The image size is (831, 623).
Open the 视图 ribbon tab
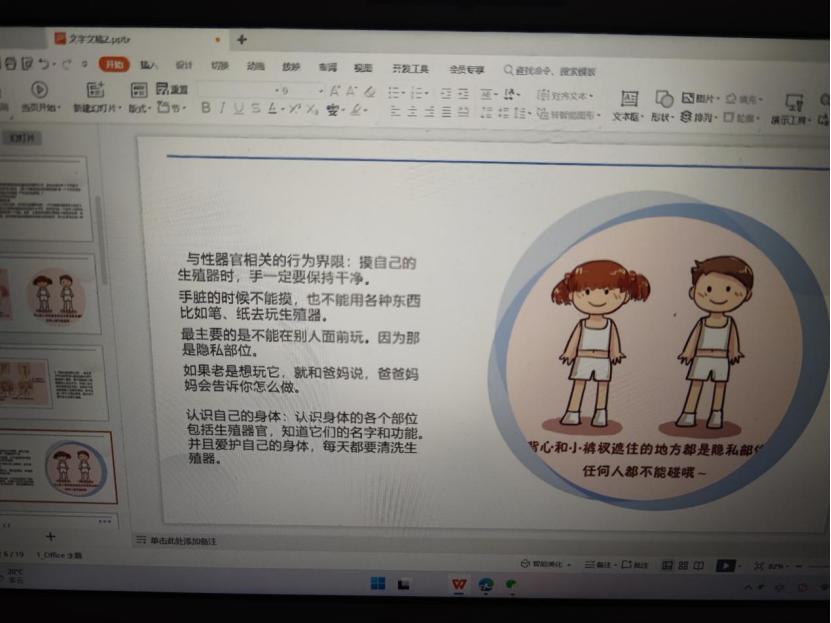point(362,67)
